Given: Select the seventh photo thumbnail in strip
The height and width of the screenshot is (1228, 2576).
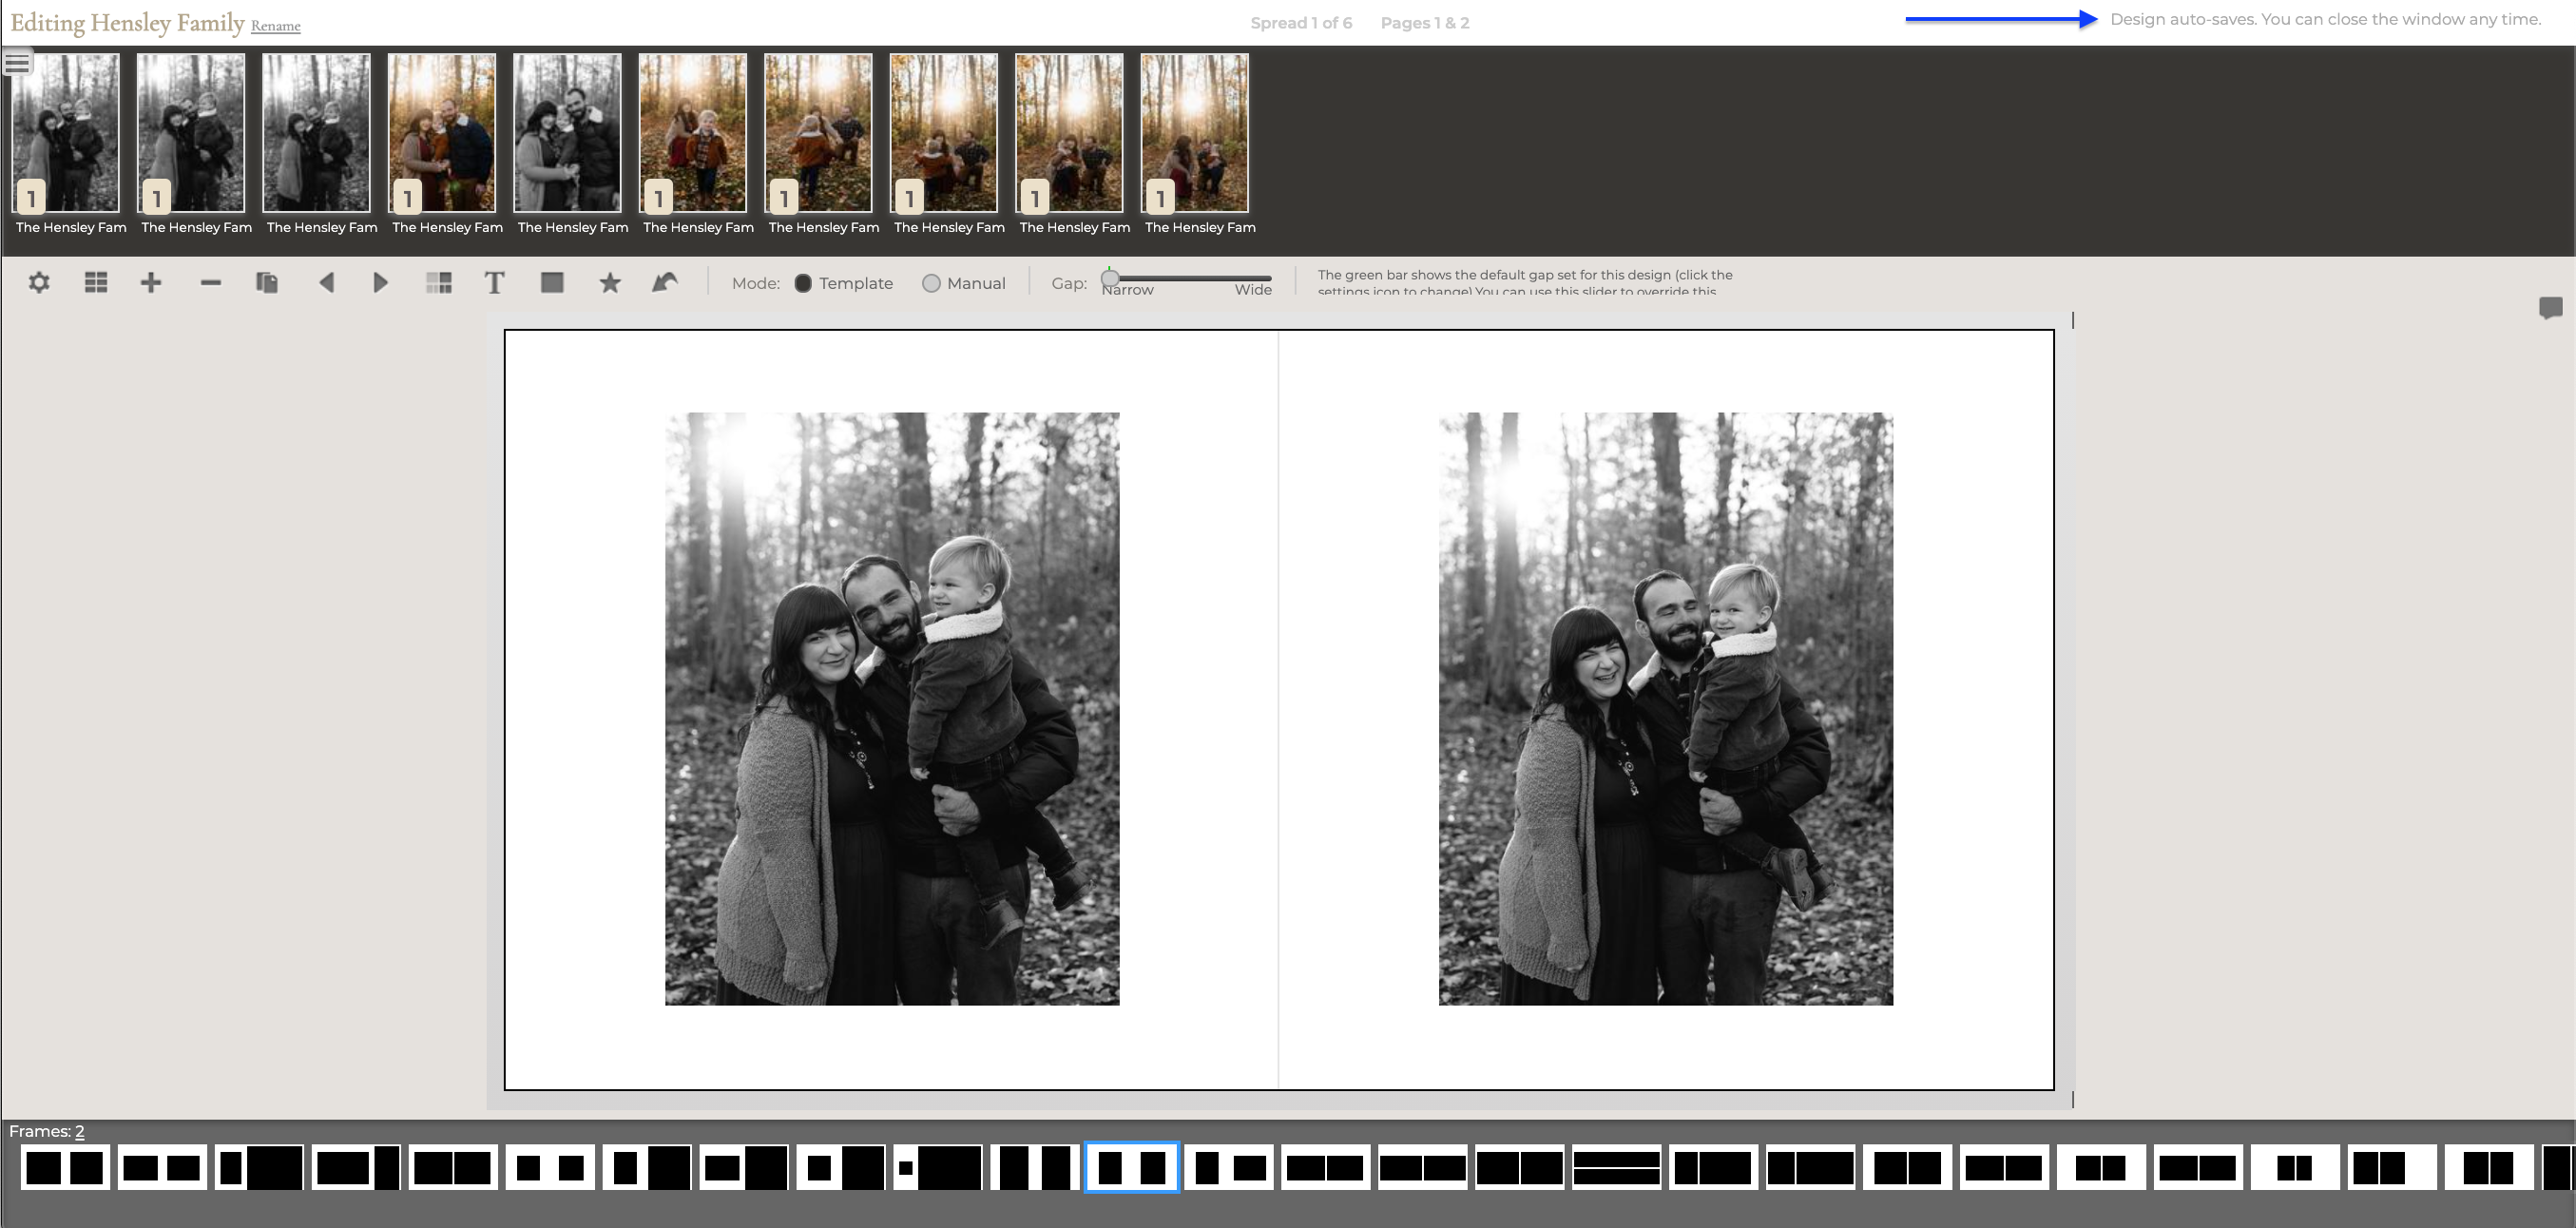Looking at the screenshot, I should pos(818,133).
